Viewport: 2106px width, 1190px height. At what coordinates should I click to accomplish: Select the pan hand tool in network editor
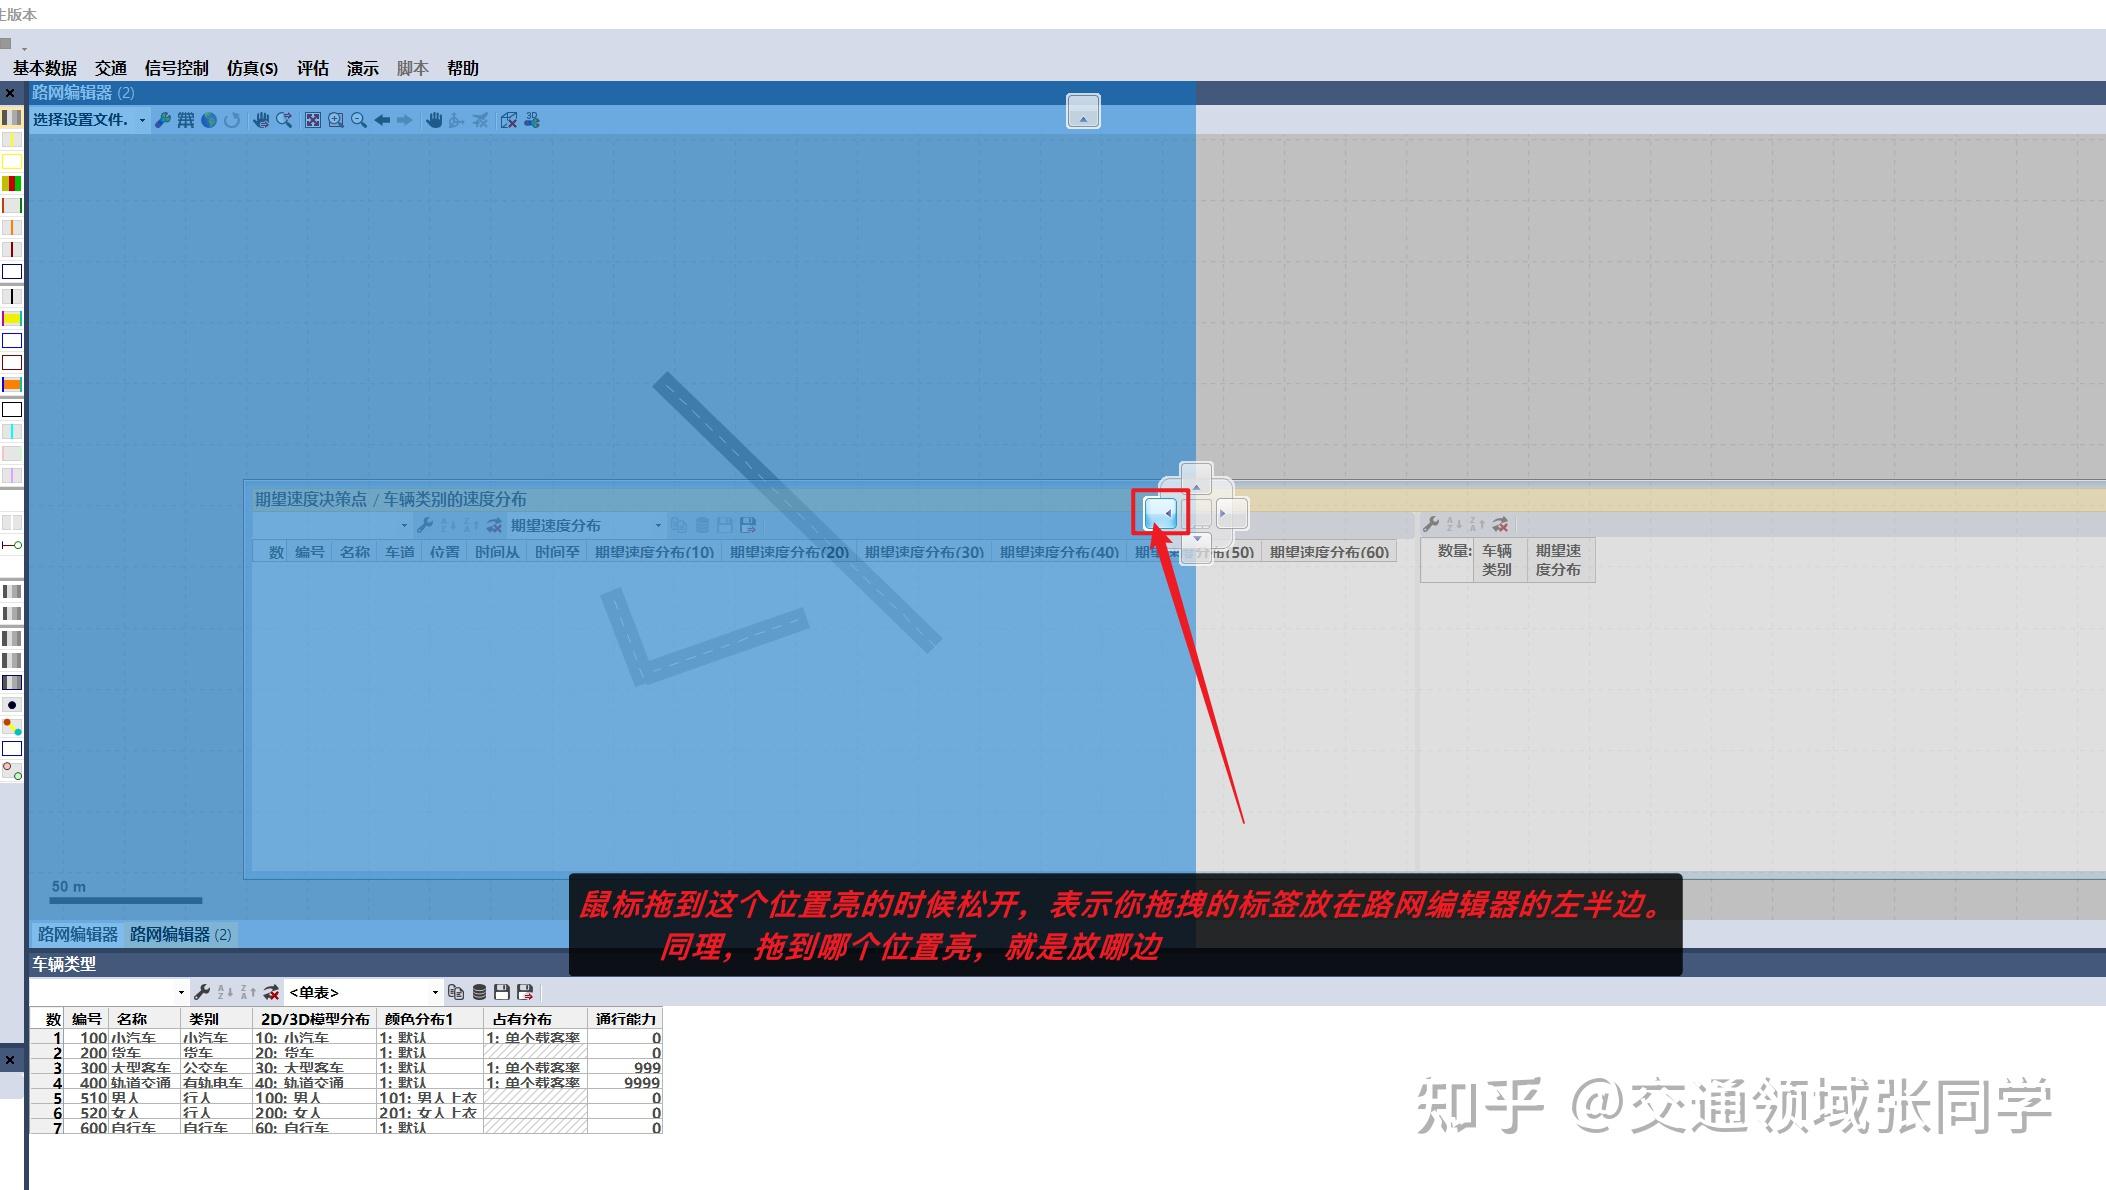[435, 119]
